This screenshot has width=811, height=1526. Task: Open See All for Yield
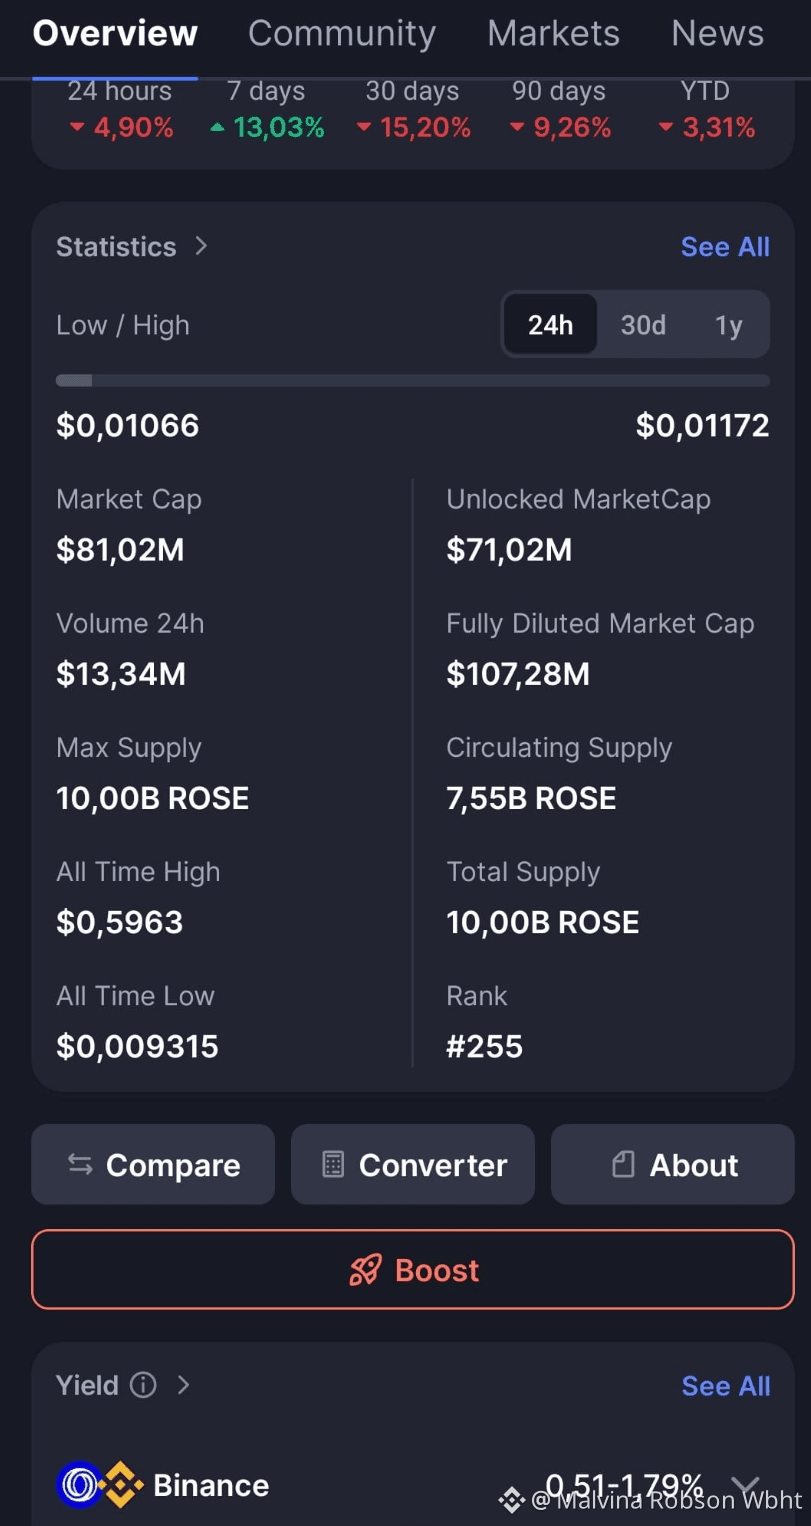click(725, 1386)
